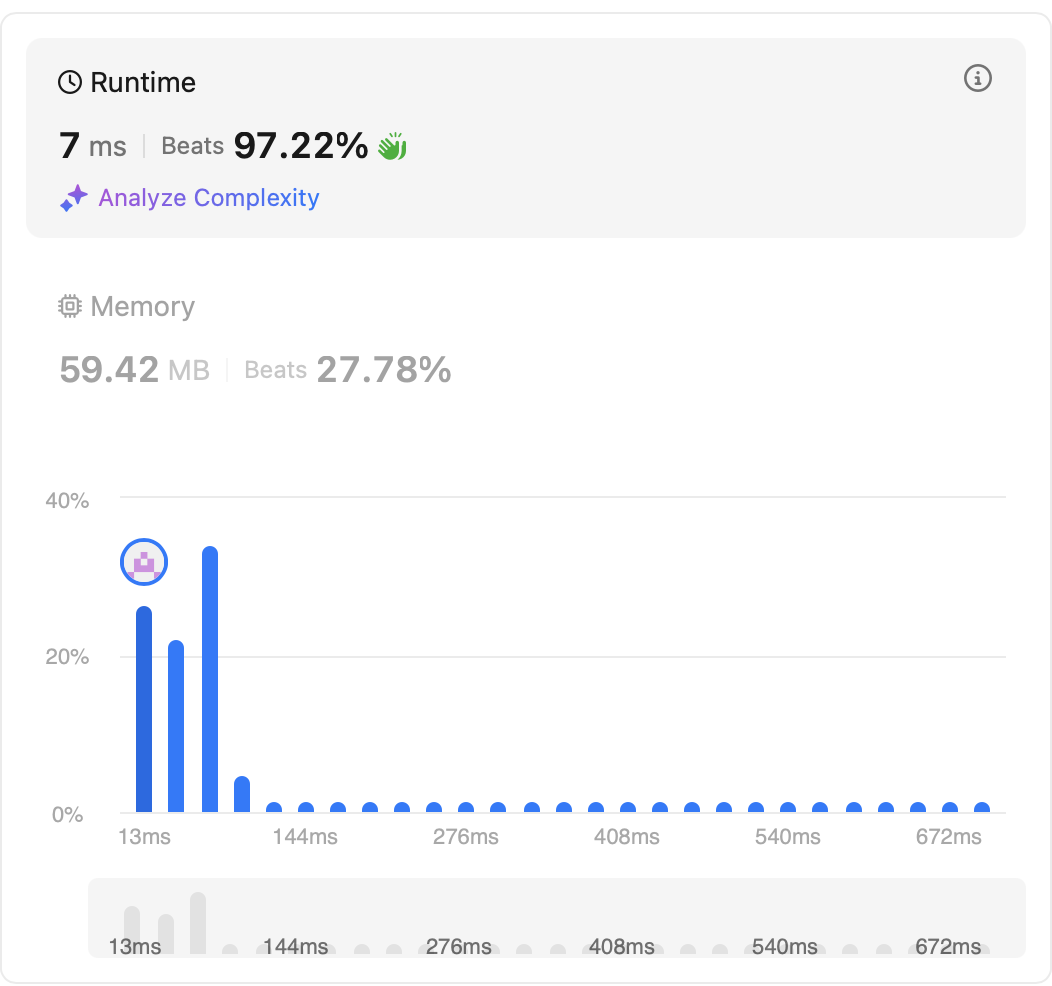1052x986 pixels.
Task: Select the last bar at chart's right end
Action: coord(982,808)
